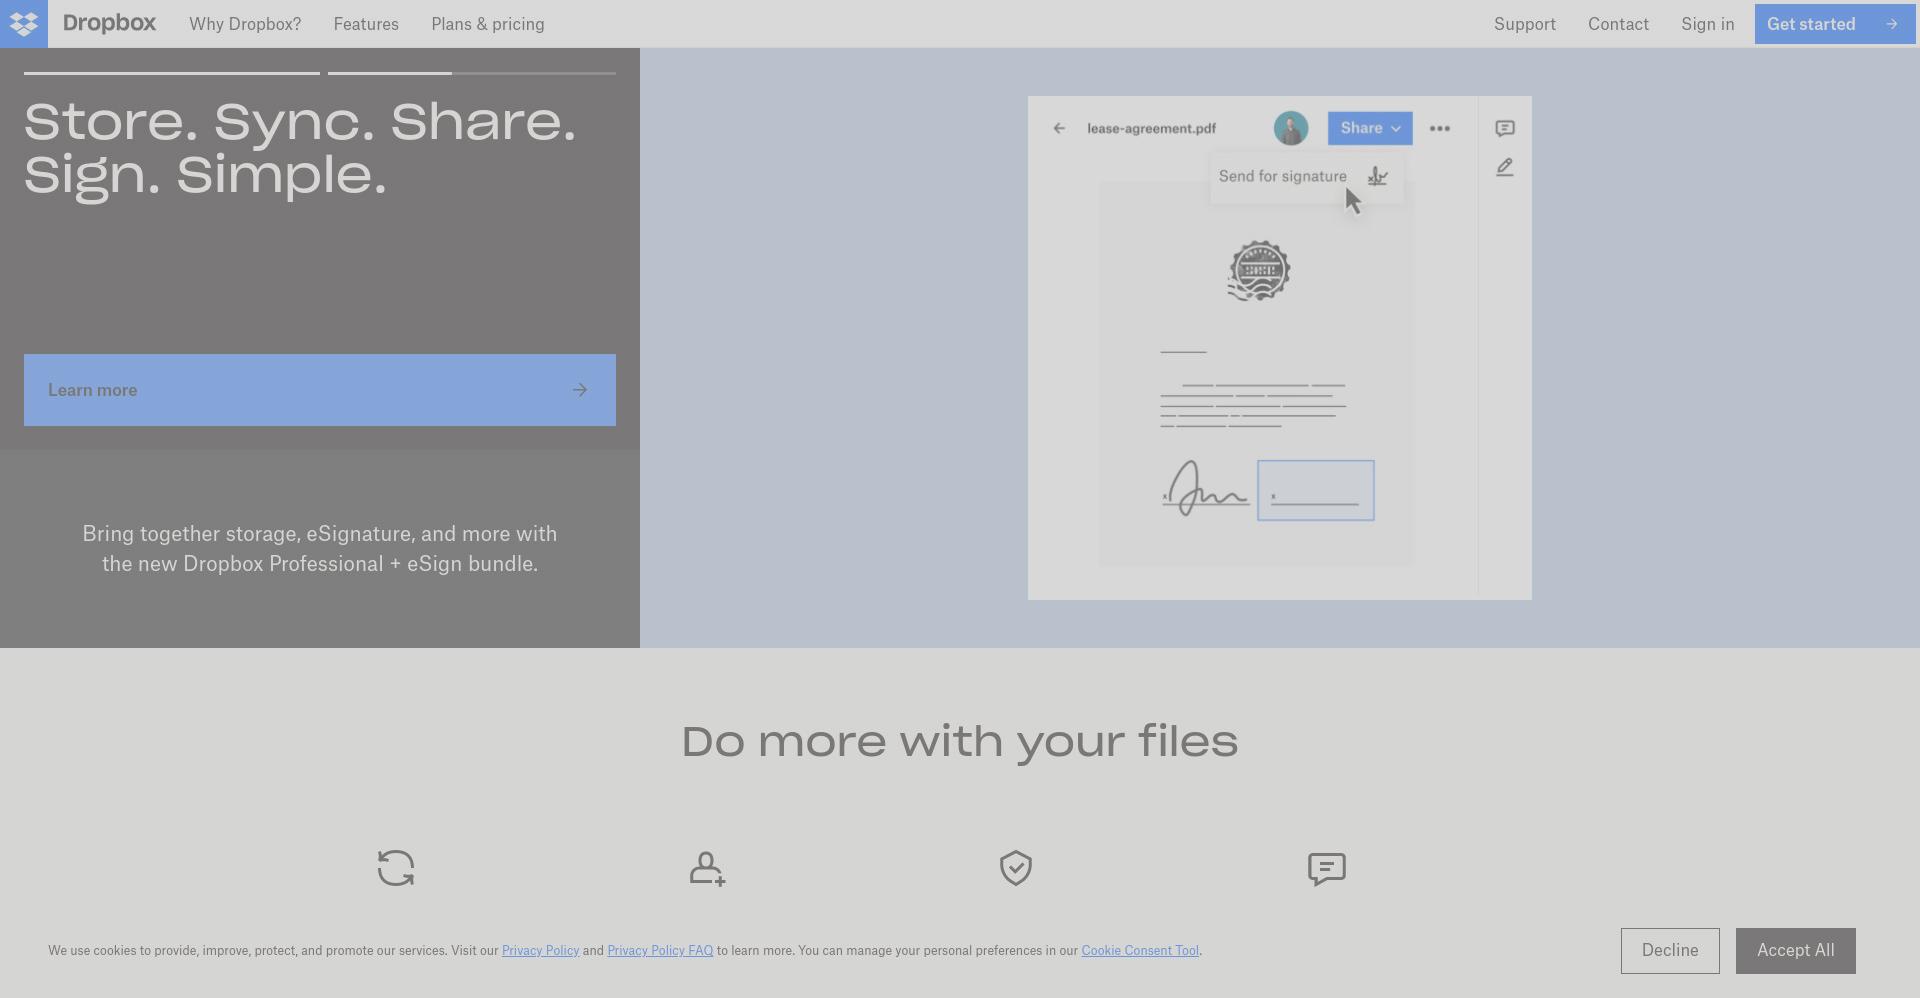Click the Dropbox wordmark
Screen dimensions: 1920x998
109,23
